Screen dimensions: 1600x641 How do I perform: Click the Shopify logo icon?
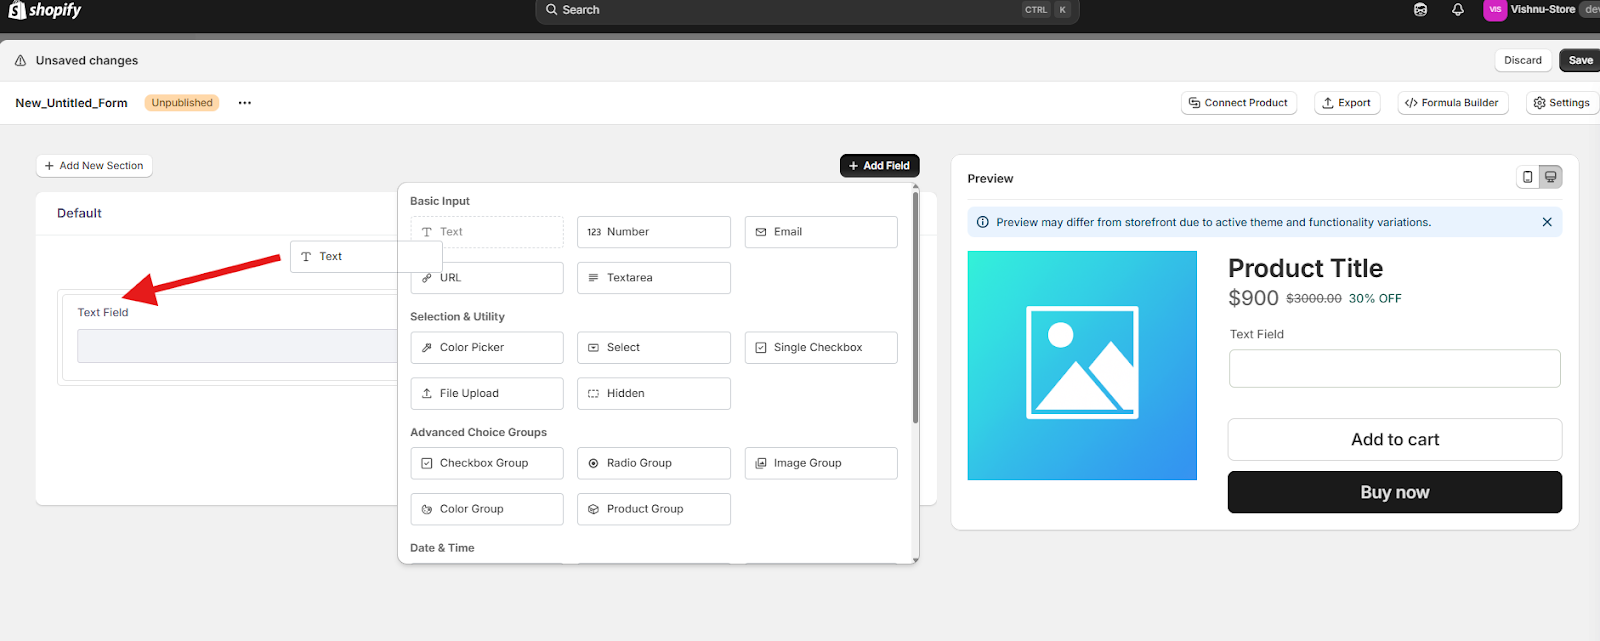[x=17, y=10]
